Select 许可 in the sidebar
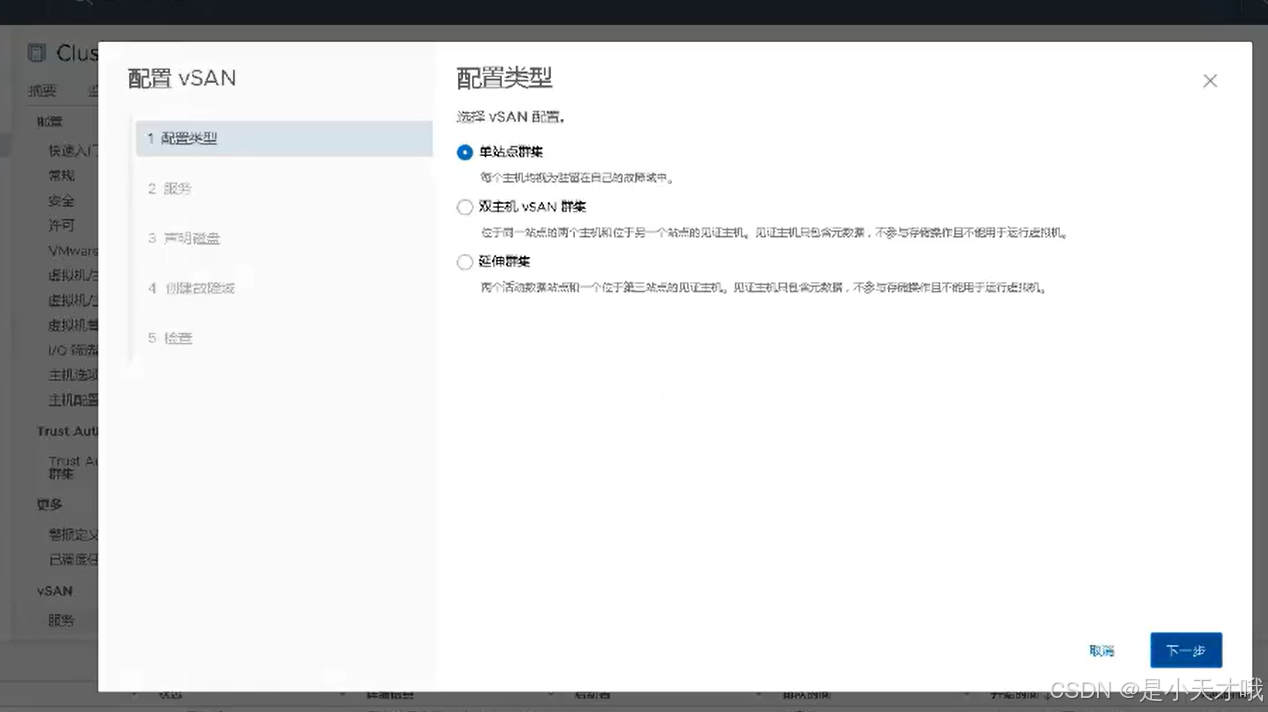1268x712 pixels. (61, 225)
